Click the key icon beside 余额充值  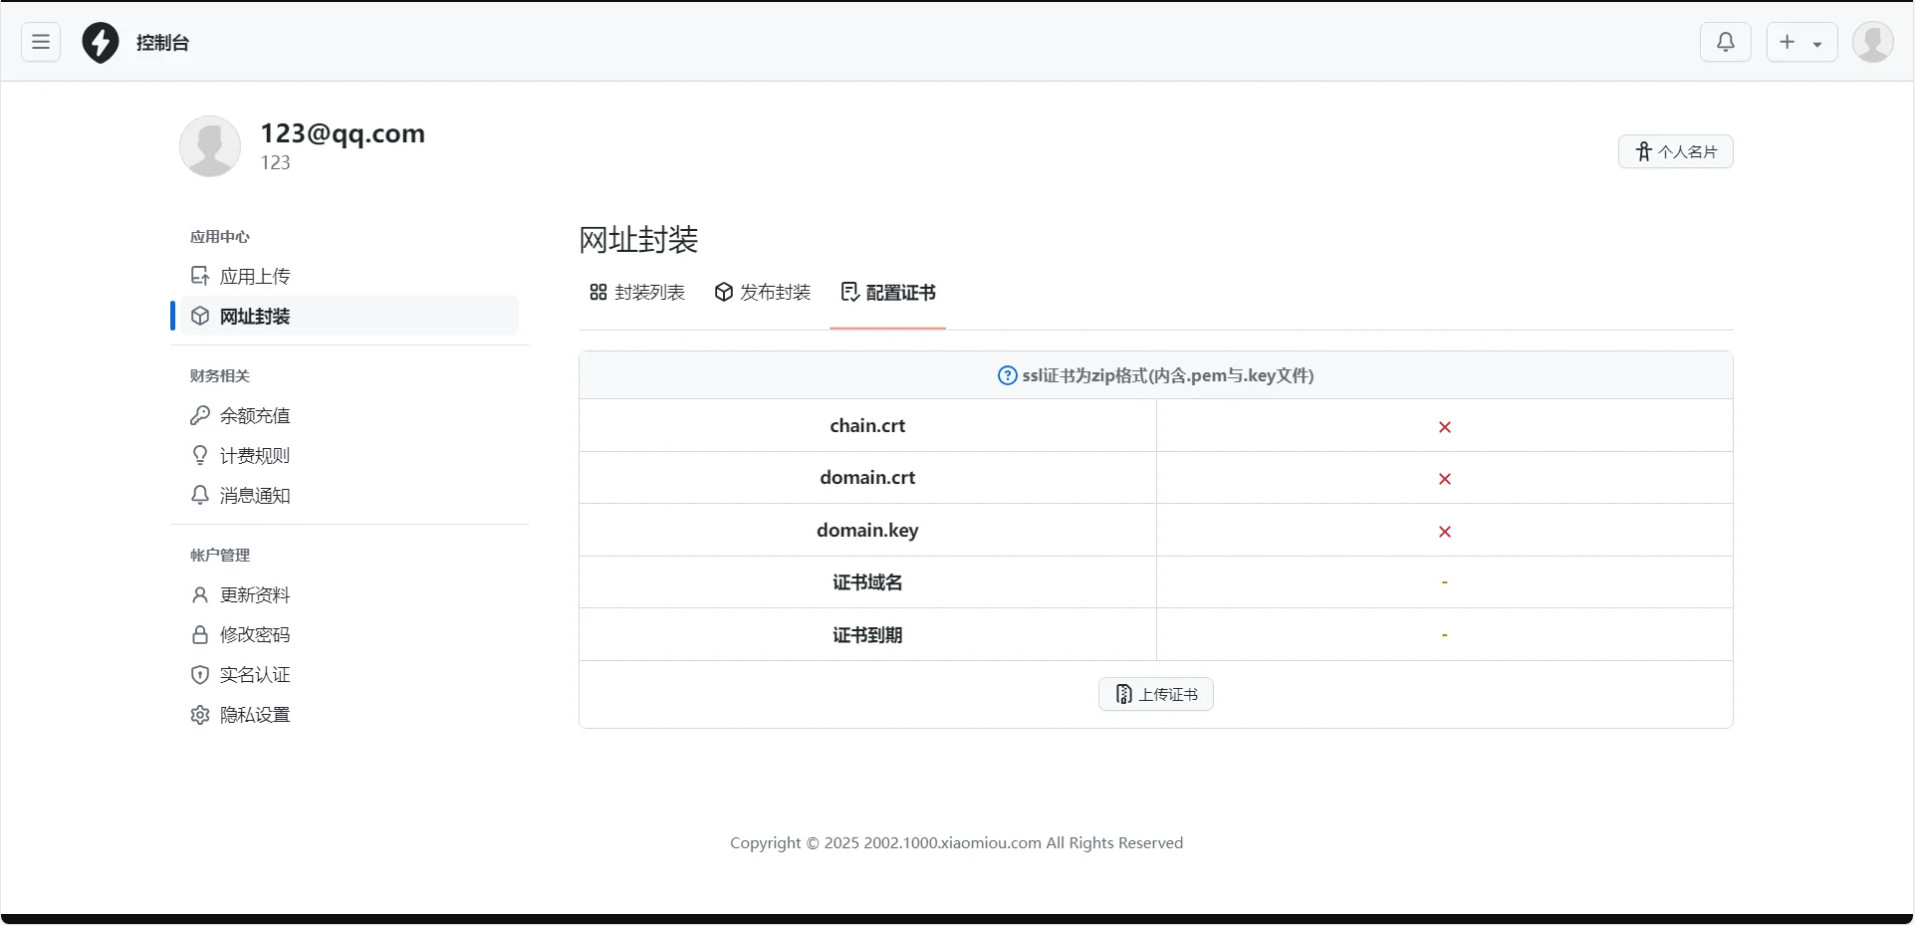click(x=200, y=415)
